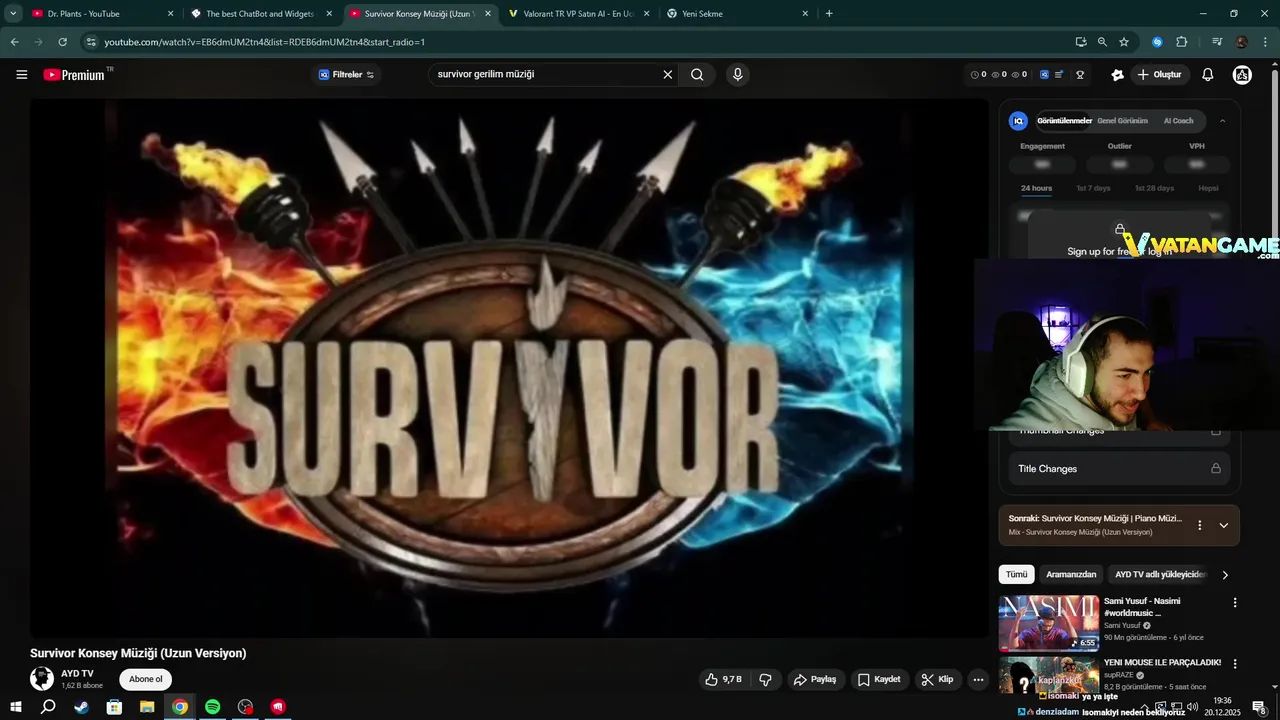The image size is (1280, 720).
Task: Switch to the Valorant TR VP Satın Al tab
Action: point(579,14)
